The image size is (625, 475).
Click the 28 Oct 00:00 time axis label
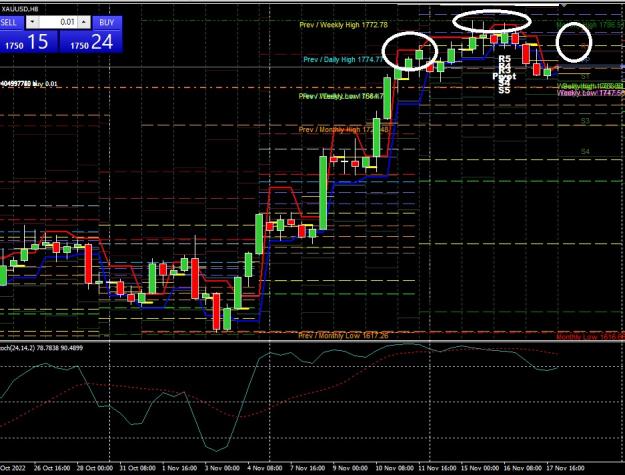95,468
